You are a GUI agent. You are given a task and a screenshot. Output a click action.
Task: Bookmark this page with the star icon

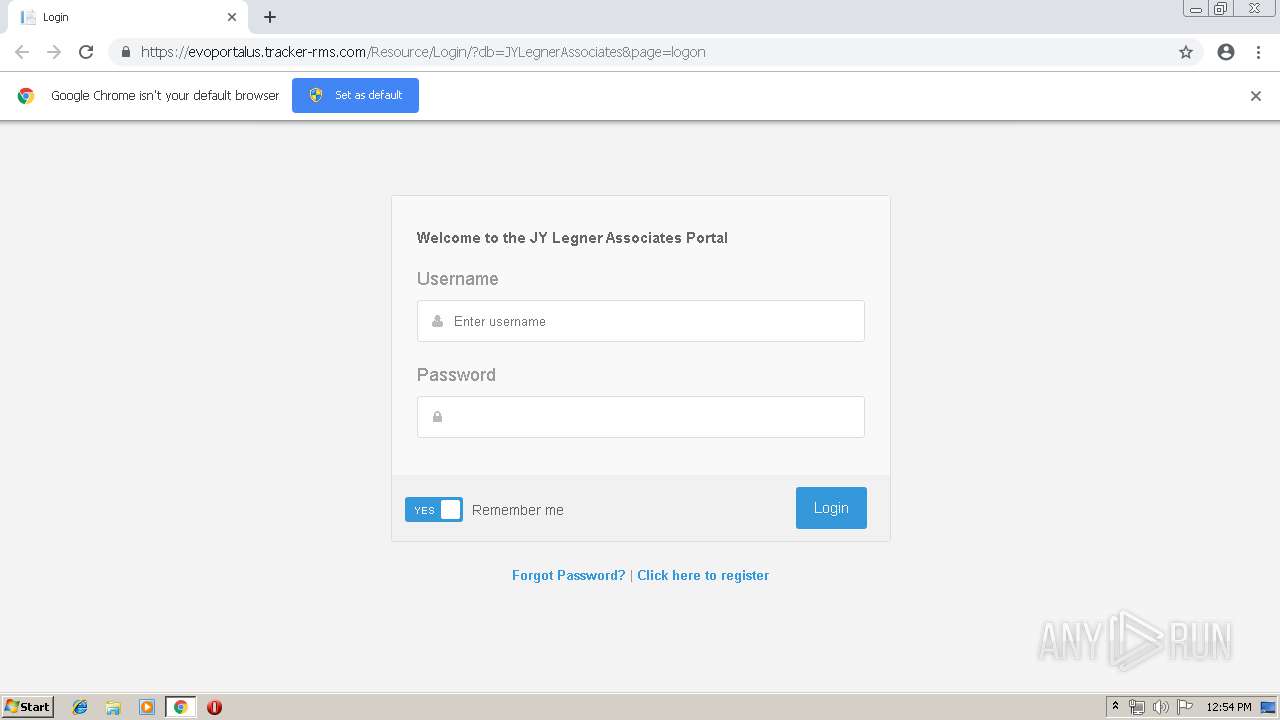pyautogui.click(x=1186, y=52)
